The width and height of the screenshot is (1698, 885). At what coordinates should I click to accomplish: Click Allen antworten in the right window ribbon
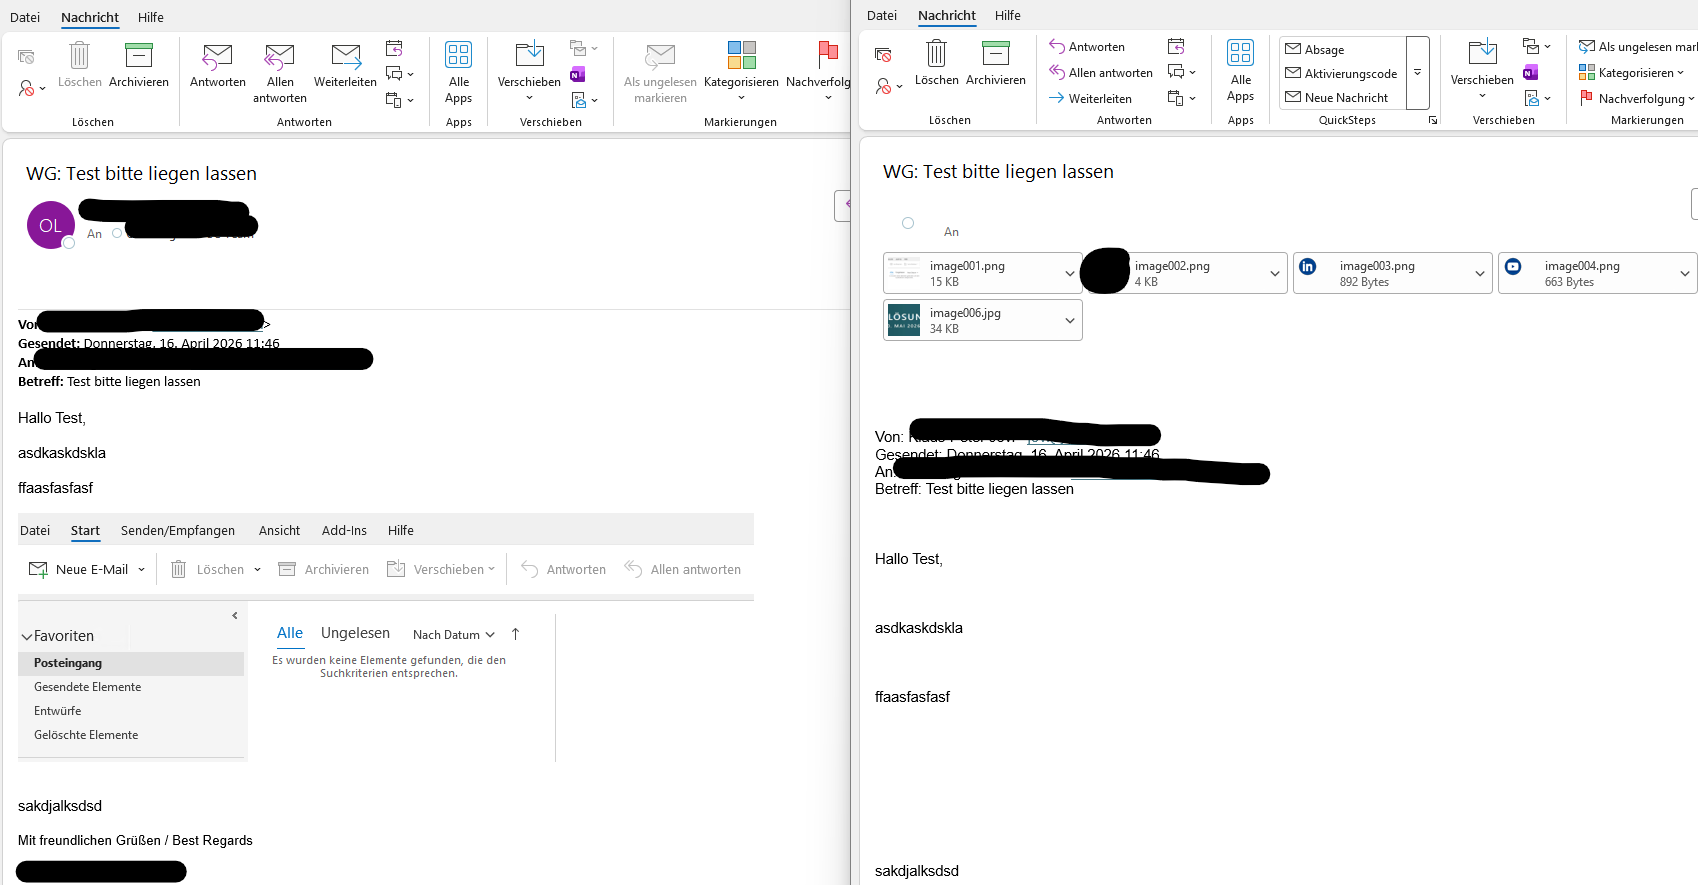[1101, 73]
